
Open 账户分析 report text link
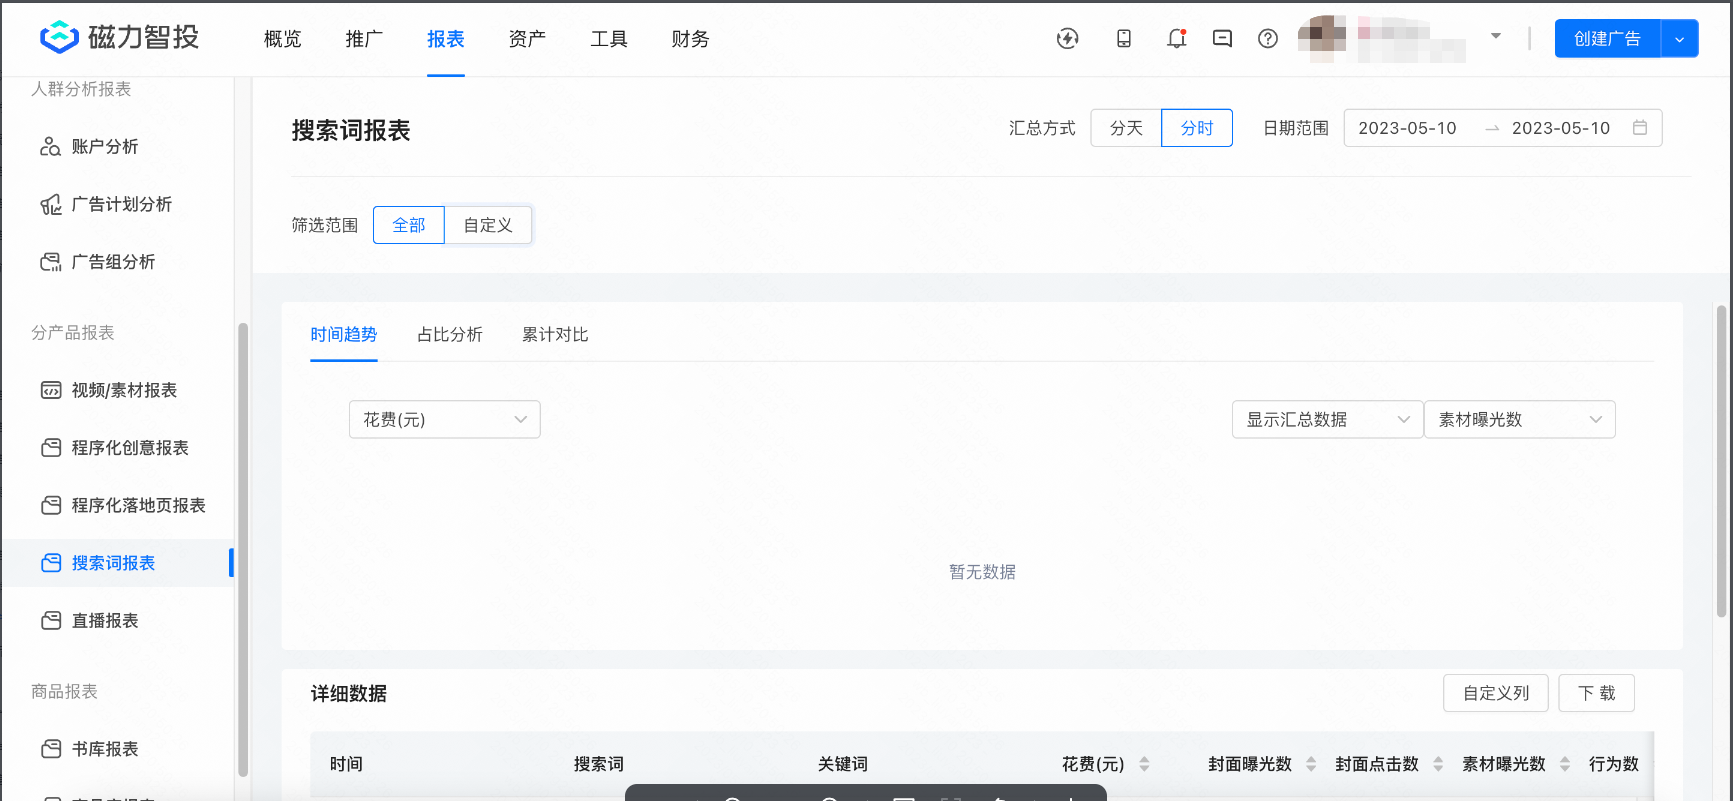tap(105, 147)
